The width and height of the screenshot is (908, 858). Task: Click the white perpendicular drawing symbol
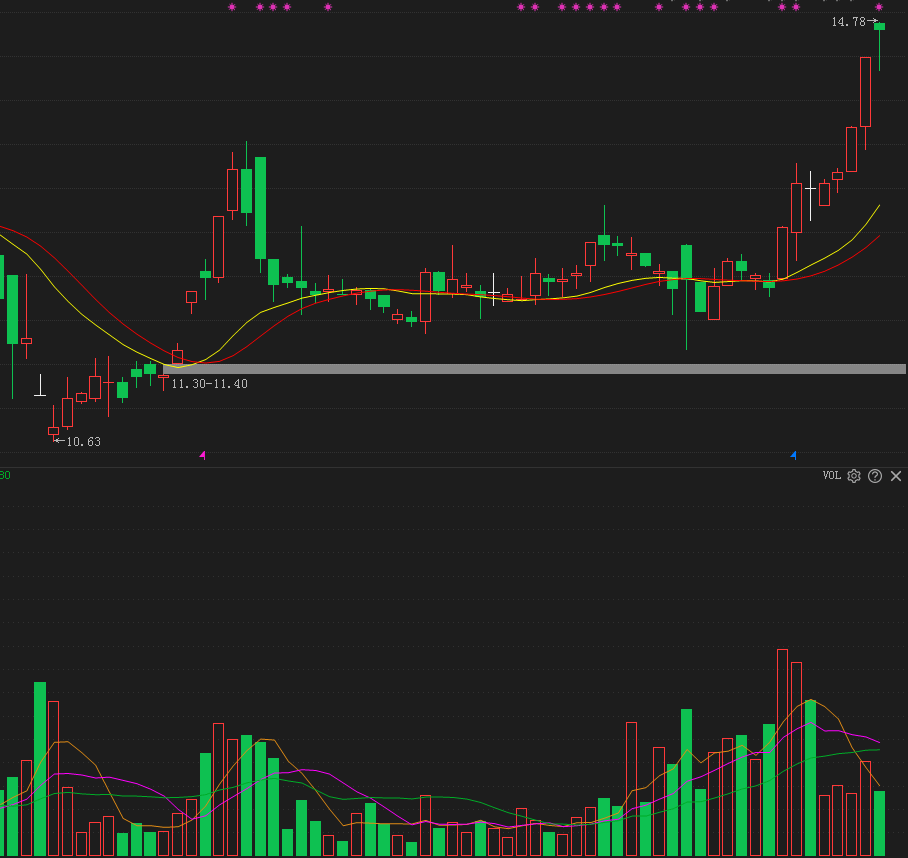[x=40, y=386]
